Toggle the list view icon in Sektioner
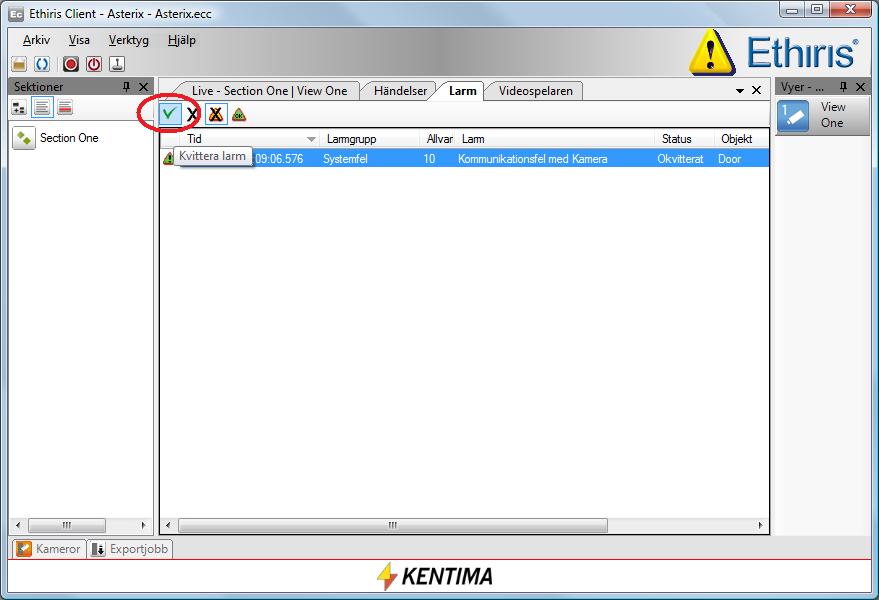The image size is (879, 600). tap(42, 107)
